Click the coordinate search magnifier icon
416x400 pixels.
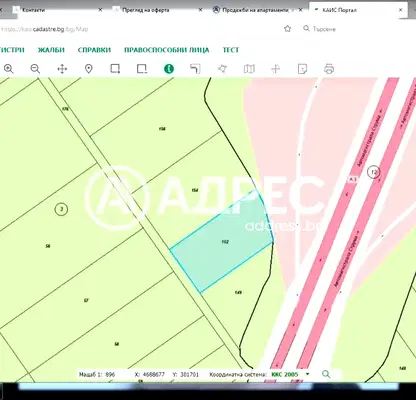[x=326, y=374]
